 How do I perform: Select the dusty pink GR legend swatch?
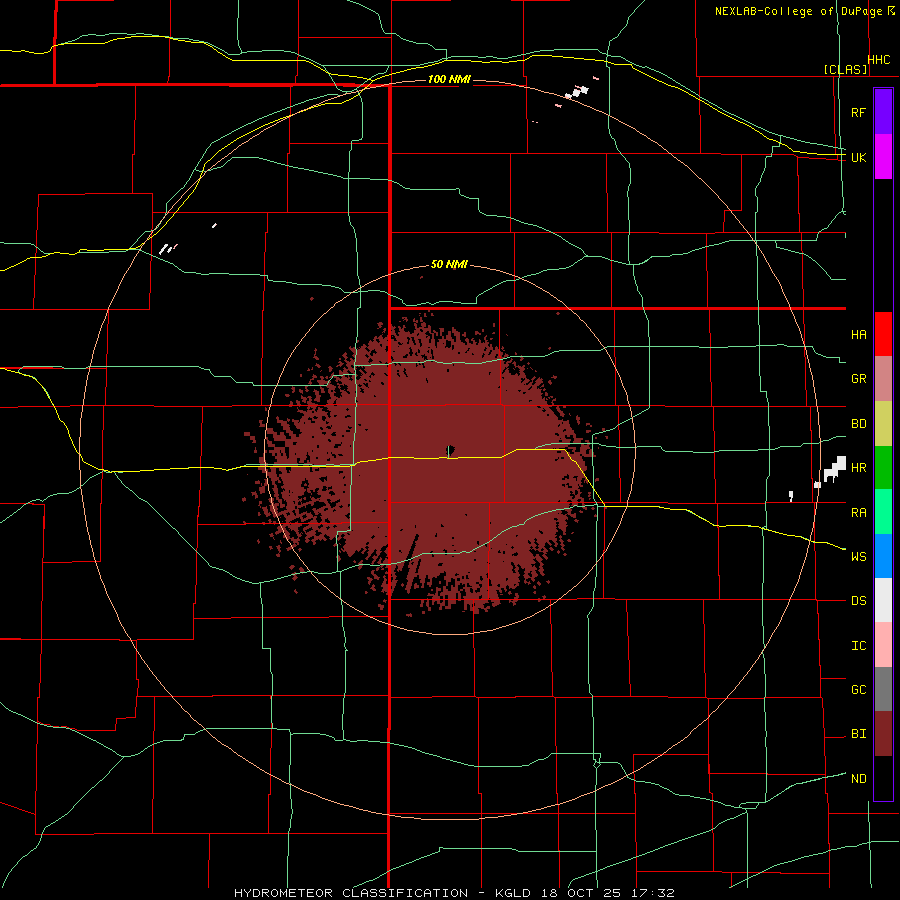pos(883,378)
